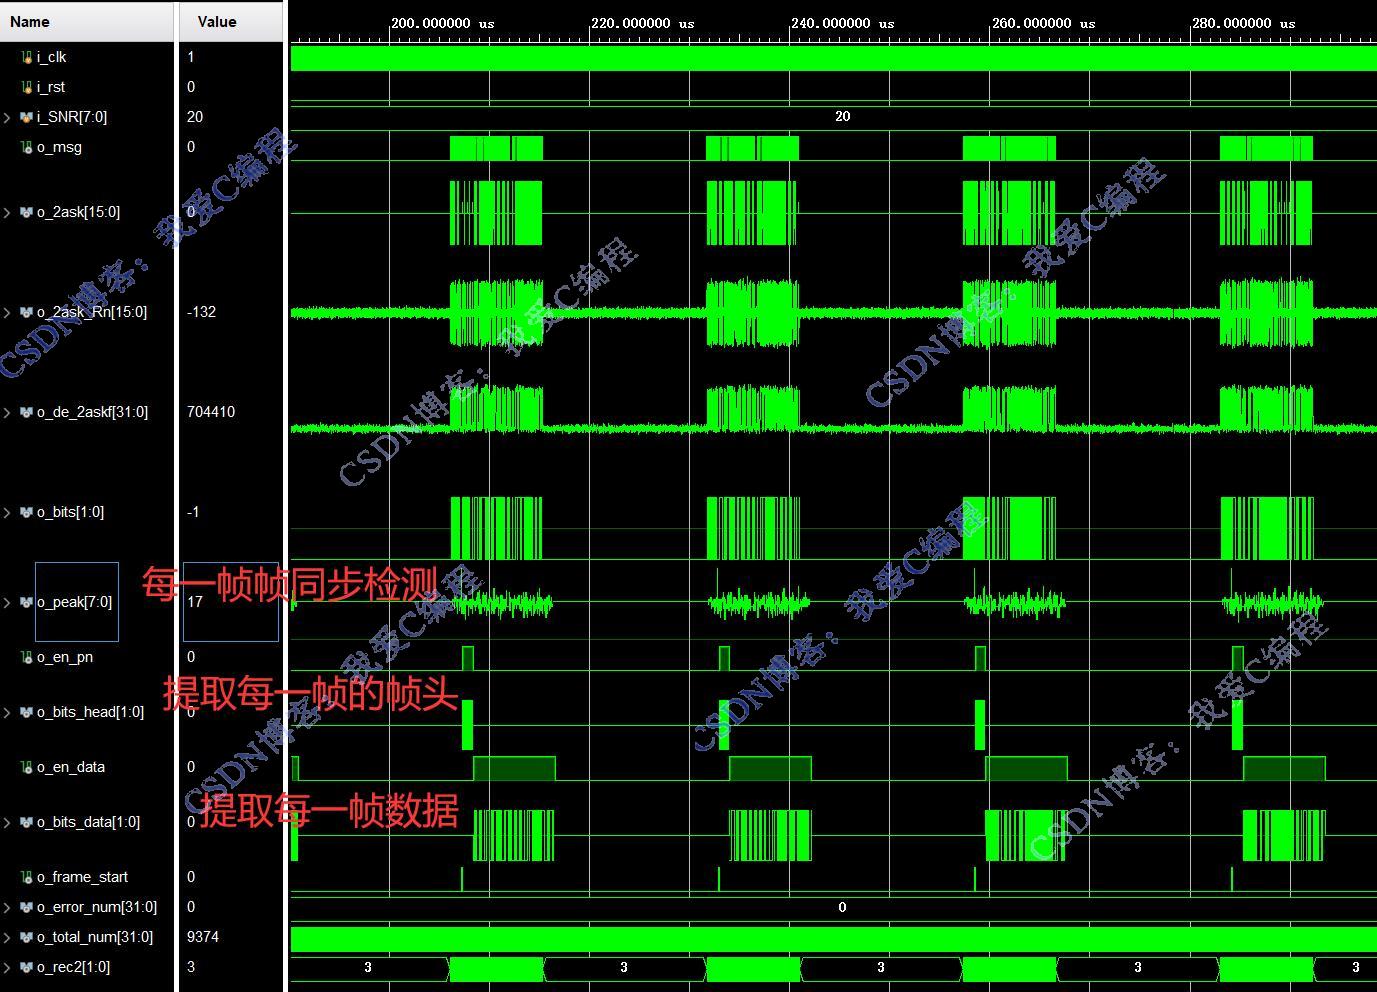Click the o_total_num waveform trace
This screenshot has width=1377, height=992.
tap(833, 938)
